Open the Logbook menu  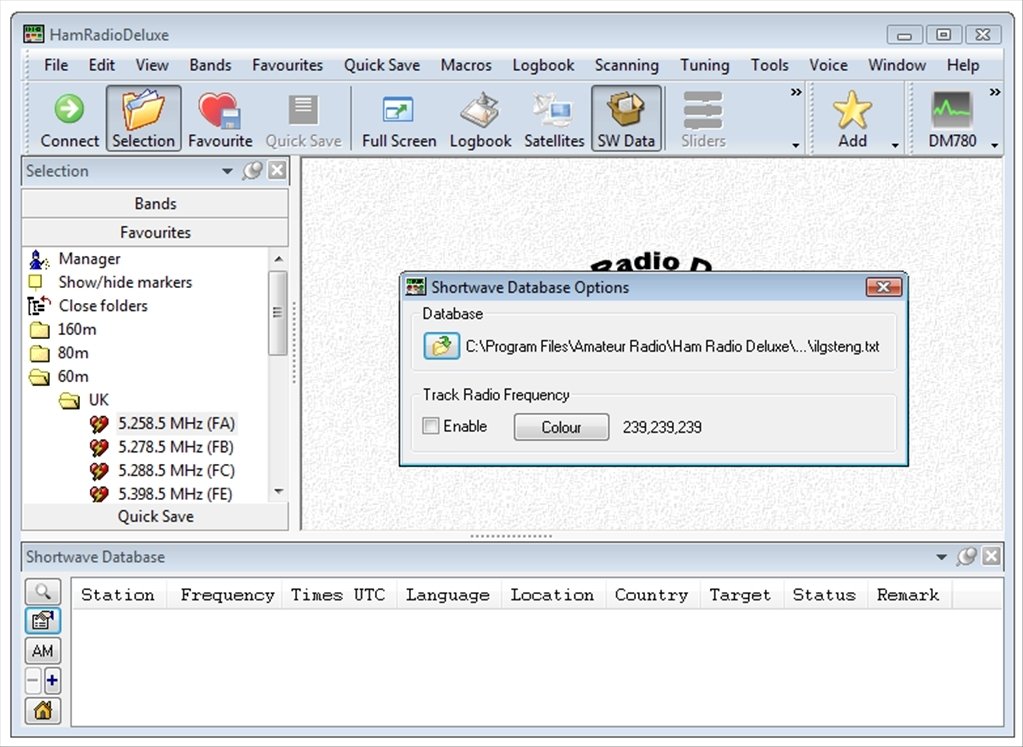543,65
